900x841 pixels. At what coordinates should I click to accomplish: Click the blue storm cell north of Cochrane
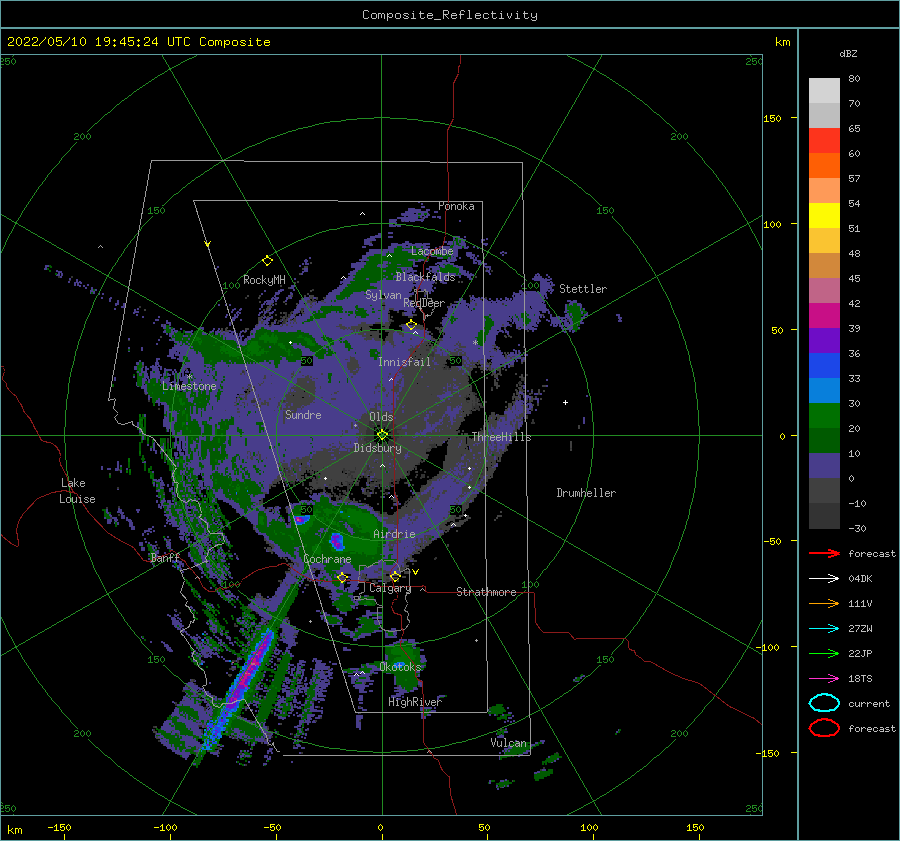point(336,541)
